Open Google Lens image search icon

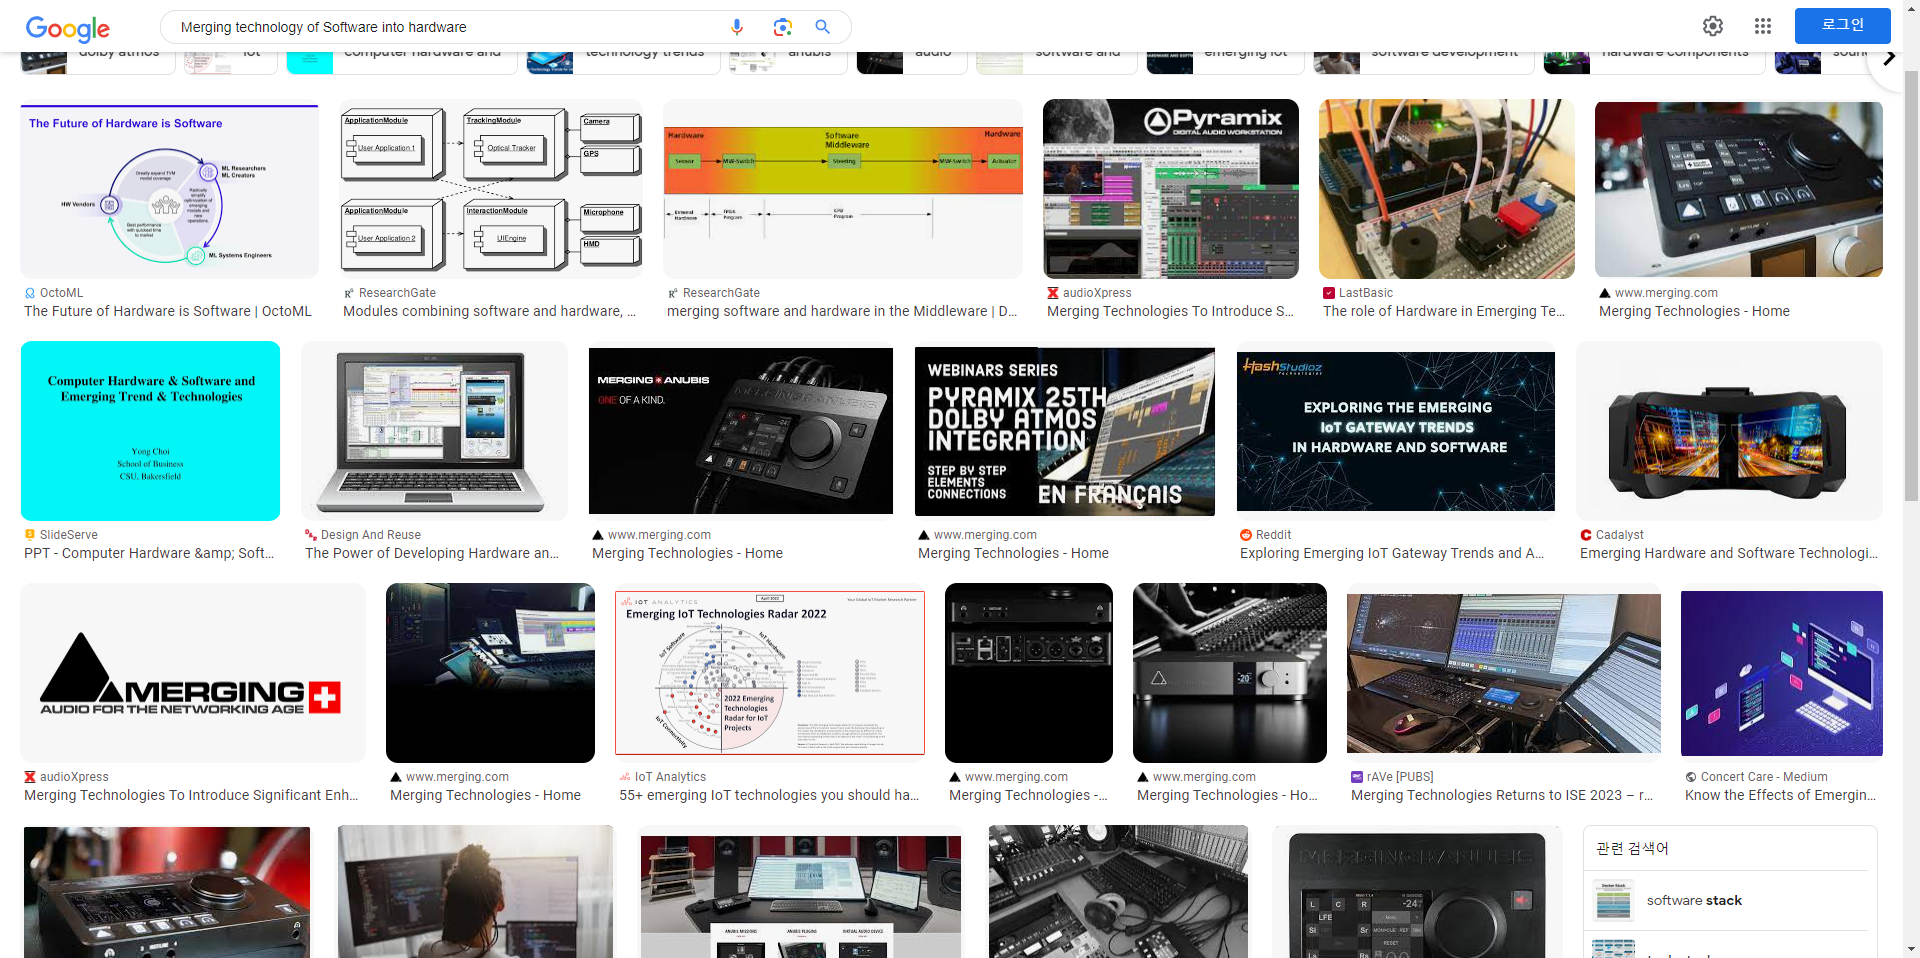782,27
